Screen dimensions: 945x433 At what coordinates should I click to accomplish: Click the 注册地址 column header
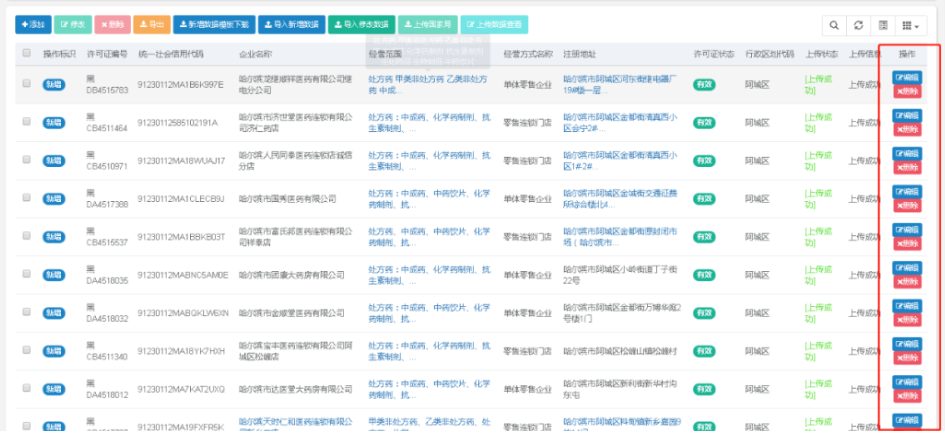[580, 54]
